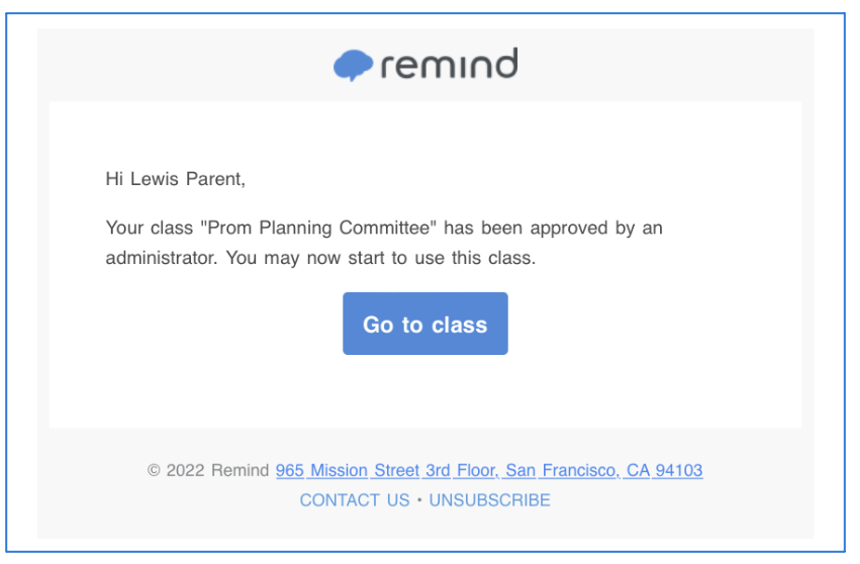
Task: Click the word "Go" on the blue button
Action: point(377,325)
